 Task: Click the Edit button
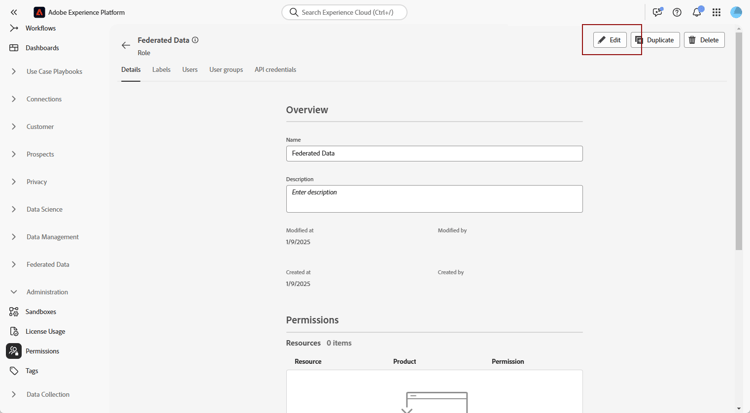click(610, 40)
